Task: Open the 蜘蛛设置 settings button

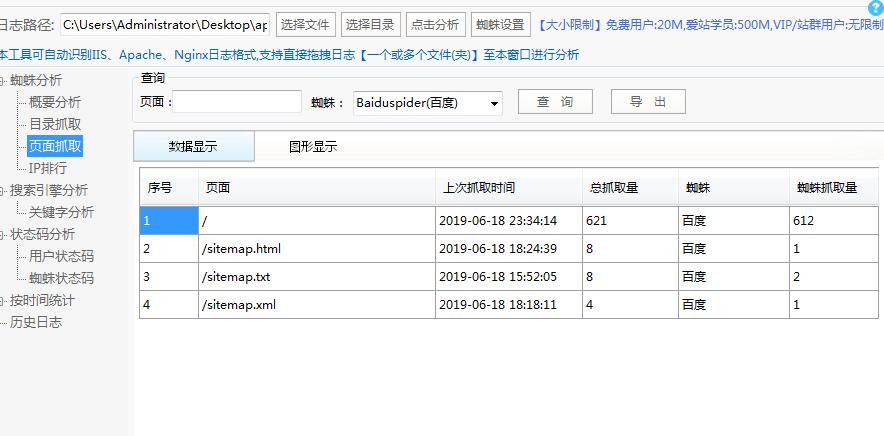Action: point(499,24)
